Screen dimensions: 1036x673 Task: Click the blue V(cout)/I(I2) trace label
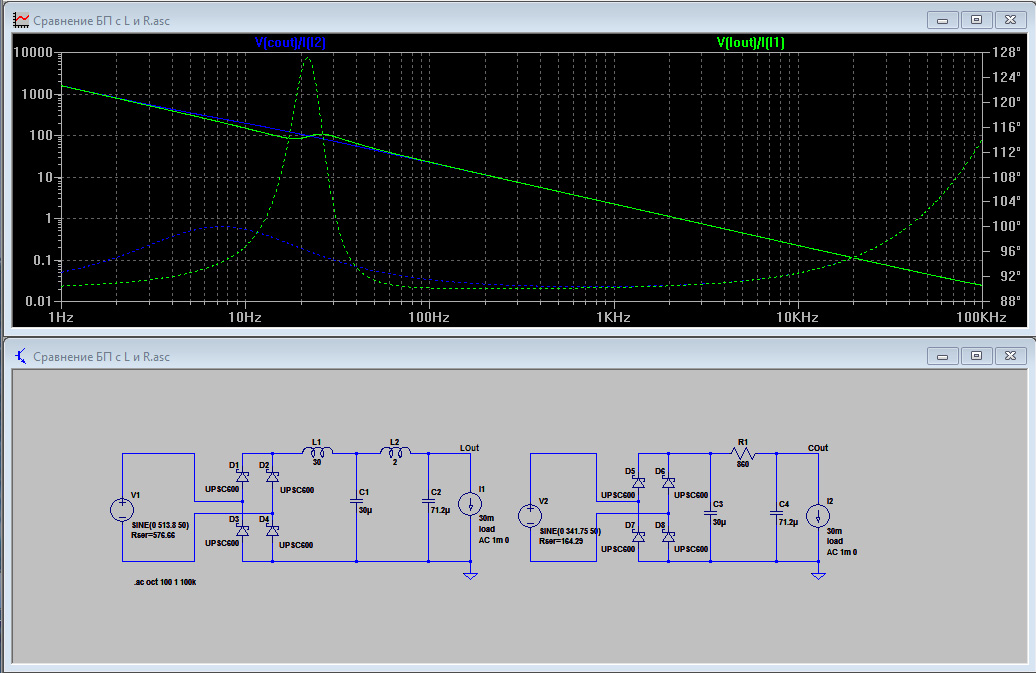tap(305, 43)
